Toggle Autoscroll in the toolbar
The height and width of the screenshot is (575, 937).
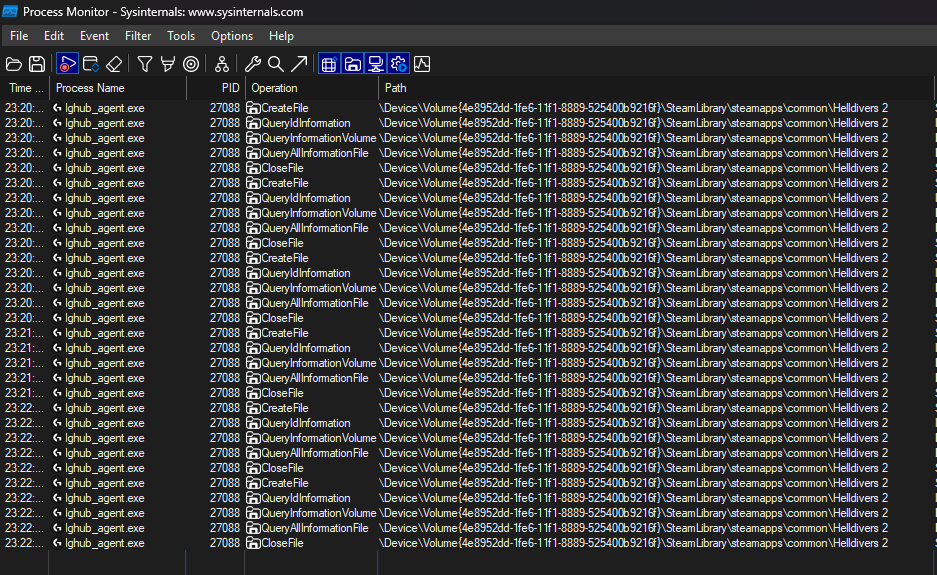click(x=91, y=64)
